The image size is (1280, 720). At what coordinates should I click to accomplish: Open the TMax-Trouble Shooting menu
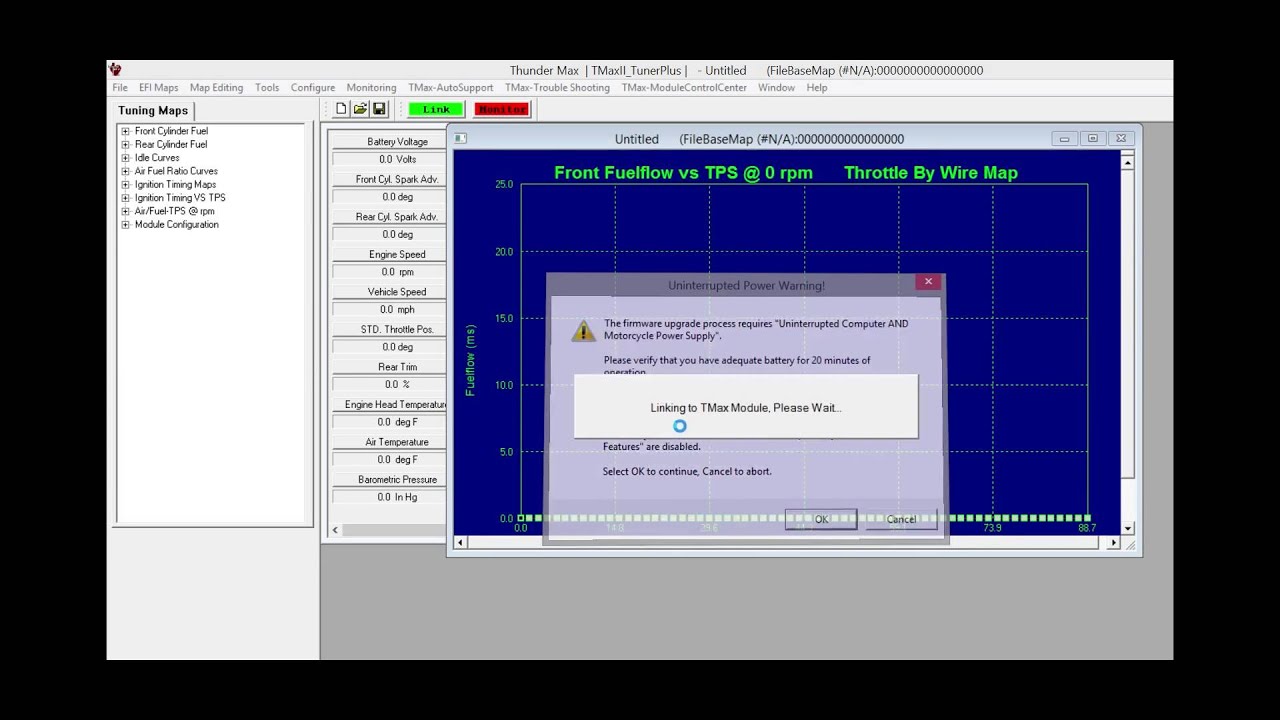point(557,88)
